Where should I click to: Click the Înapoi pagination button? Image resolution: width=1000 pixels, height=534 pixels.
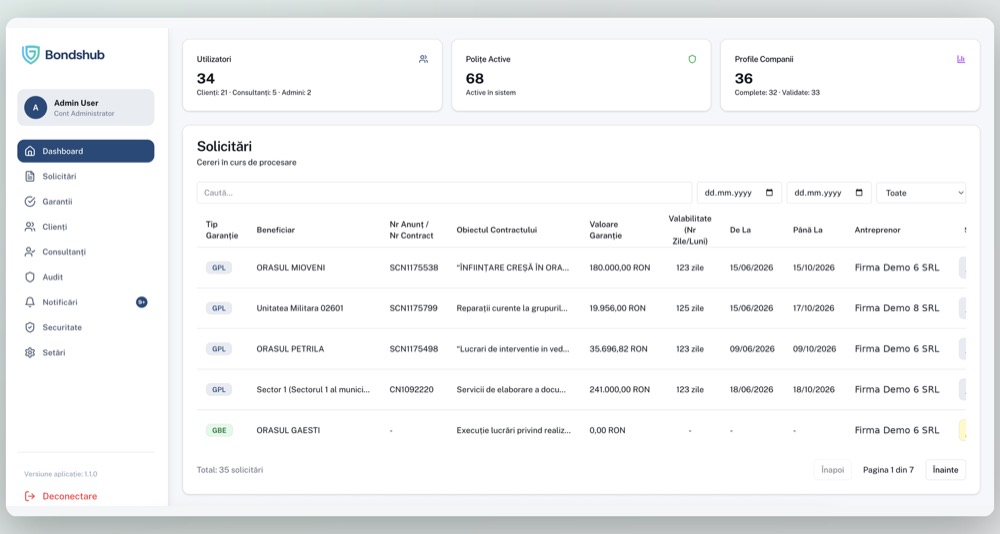(x=832, y=470)
